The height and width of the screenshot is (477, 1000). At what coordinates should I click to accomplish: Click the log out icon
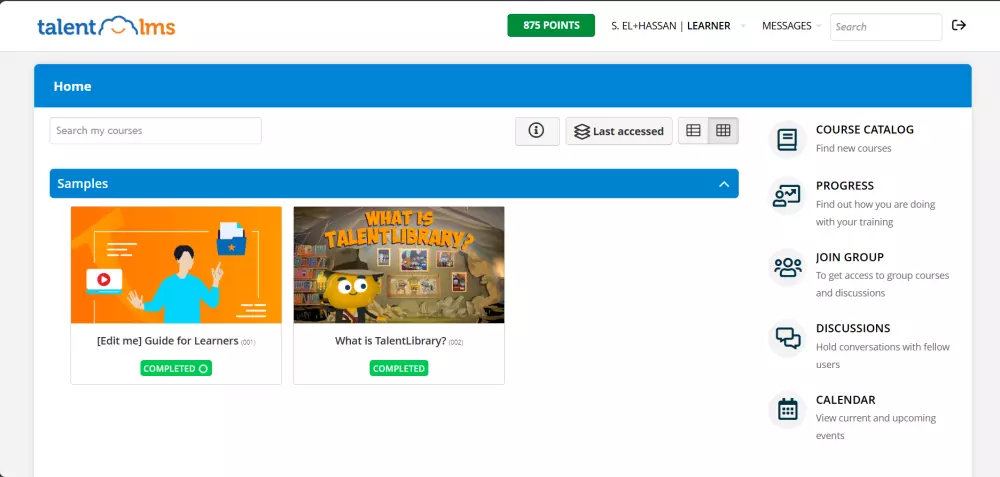click(959, 26)
